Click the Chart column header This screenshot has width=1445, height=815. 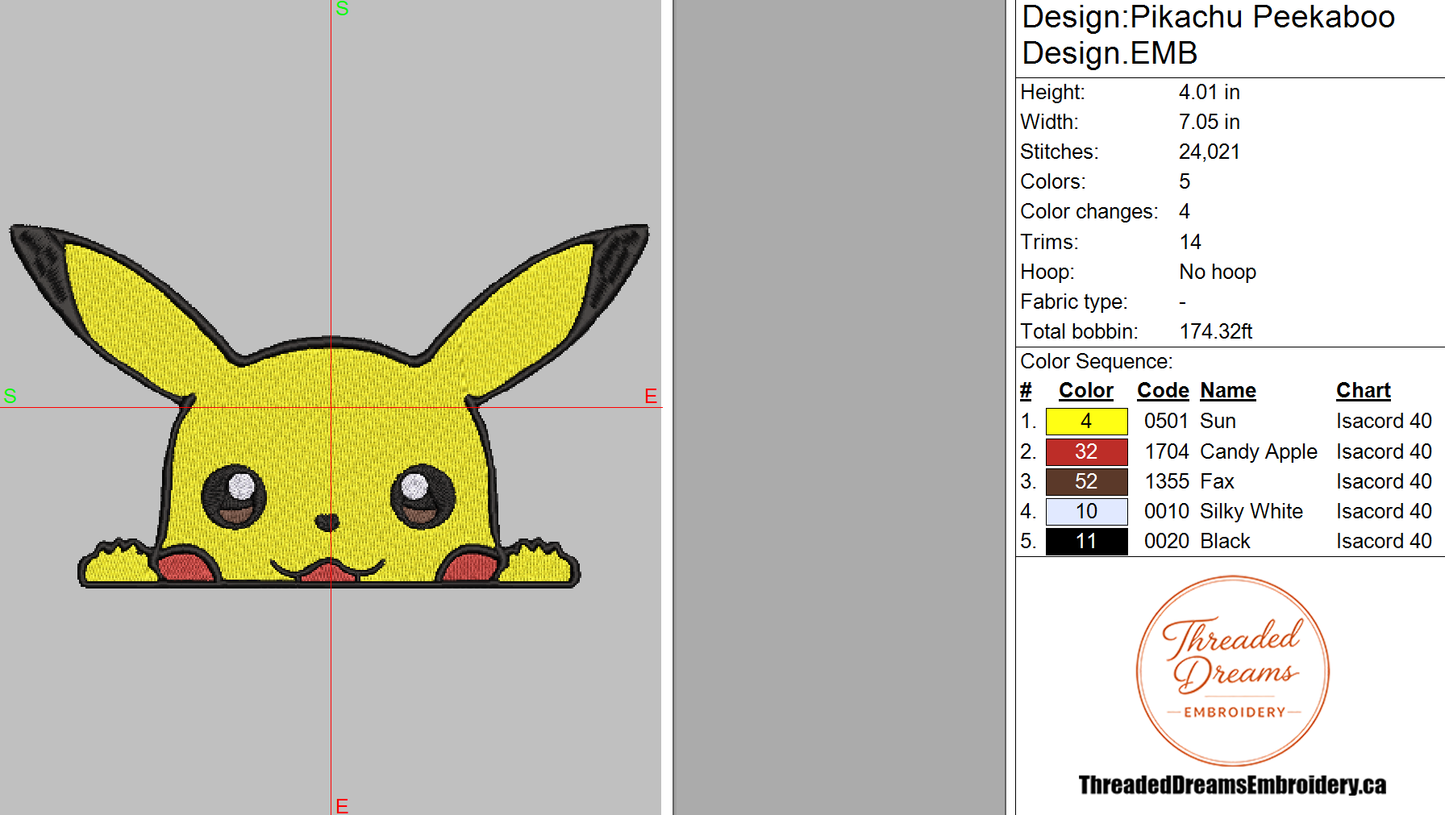1364,391
